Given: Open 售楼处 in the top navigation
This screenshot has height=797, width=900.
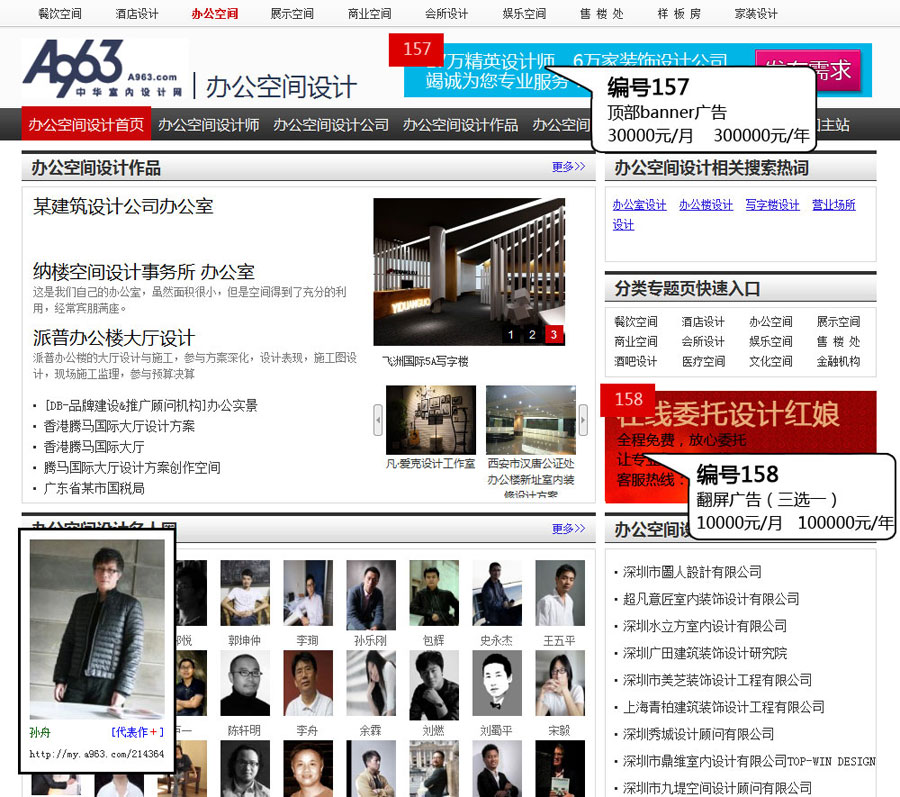Looking at the screenshot, I should tap(602, 14).
